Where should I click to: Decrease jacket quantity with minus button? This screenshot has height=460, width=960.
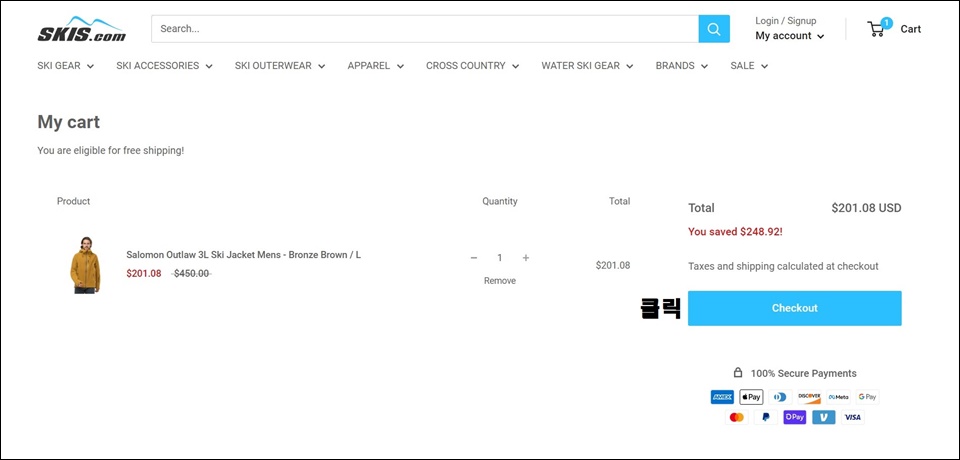tap(473, 258)
